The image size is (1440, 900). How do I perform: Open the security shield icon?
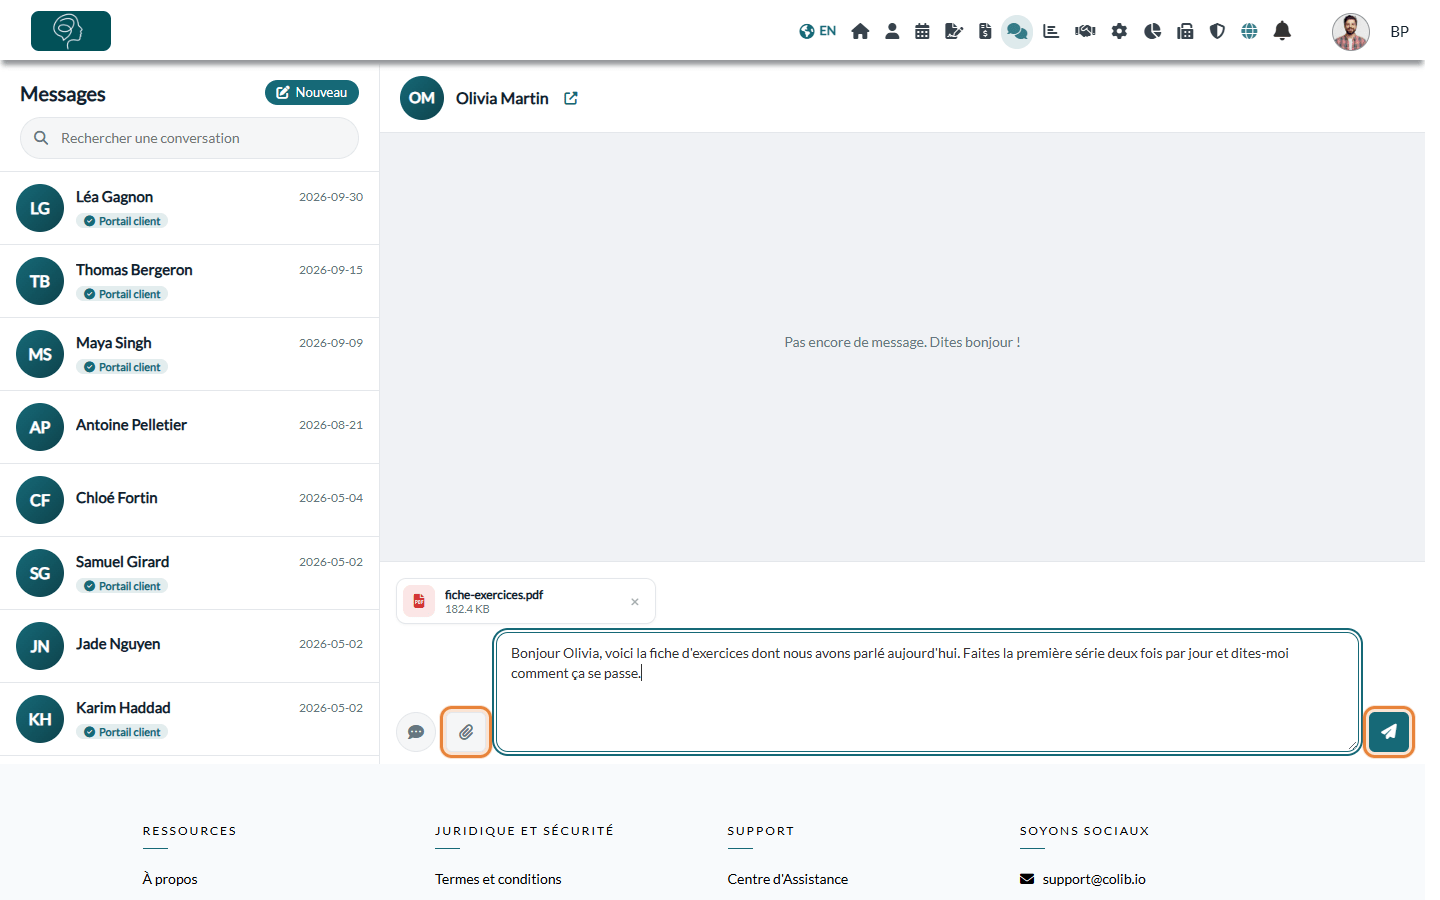pyautogui.click(x=1217, y=31)
